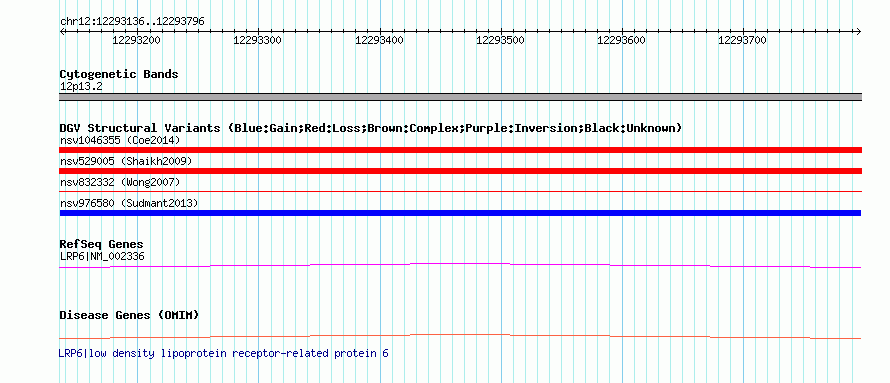
Task: Click the DGV Structural Variants track title
Action: click(x=371, y=128)
